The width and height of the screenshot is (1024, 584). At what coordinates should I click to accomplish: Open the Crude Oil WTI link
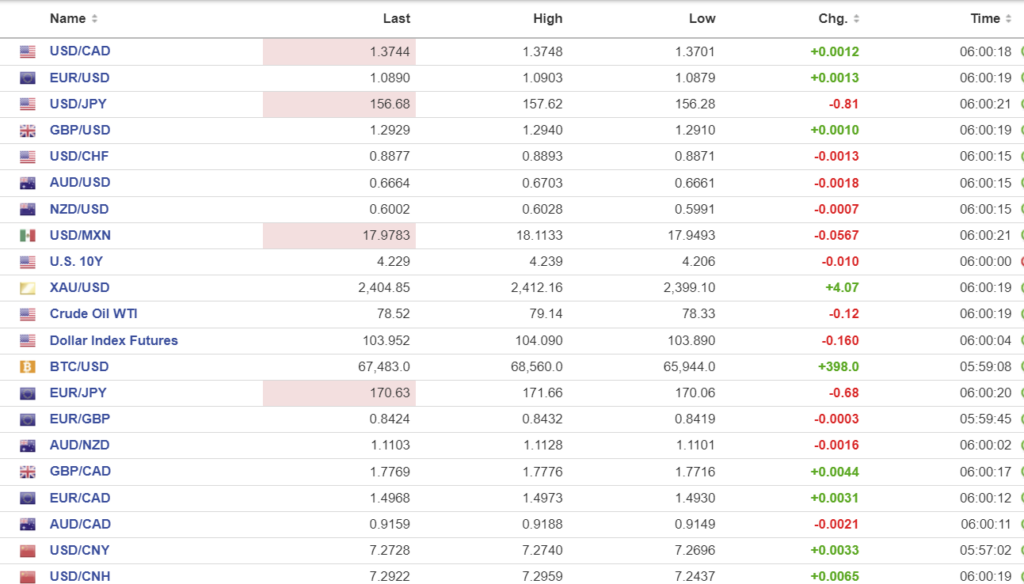tap(94, 314)
